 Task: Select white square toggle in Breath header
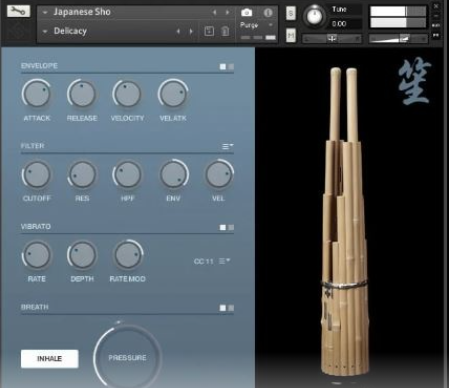point(223,308)
